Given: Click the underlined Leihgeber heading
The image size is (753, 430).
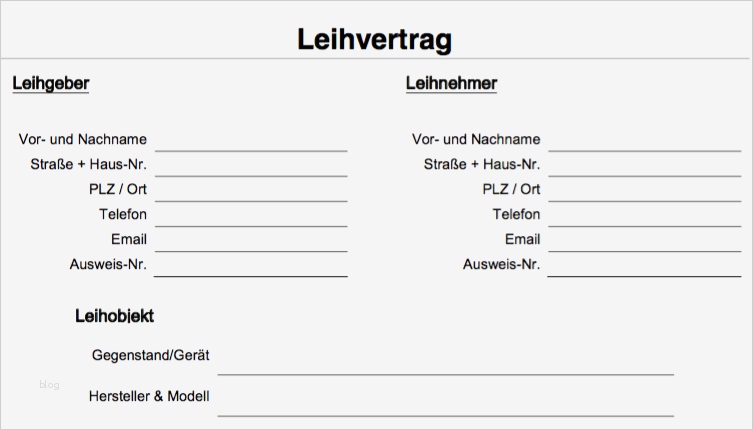Looking at the screenshot, I should (x=51, y=83).
